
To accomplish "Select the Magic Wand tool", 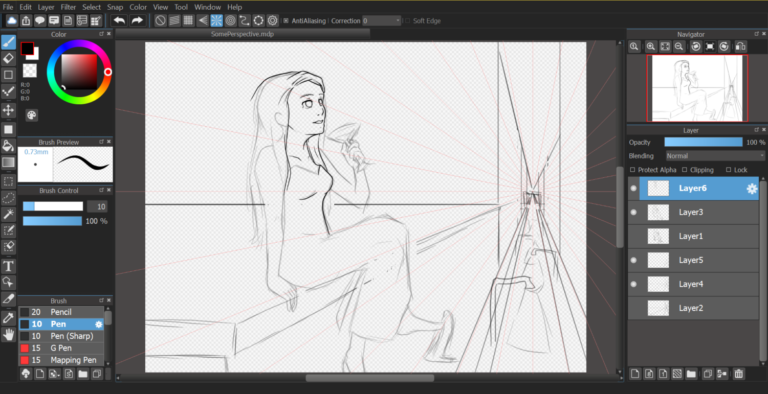I will click(x=8, y=214).
